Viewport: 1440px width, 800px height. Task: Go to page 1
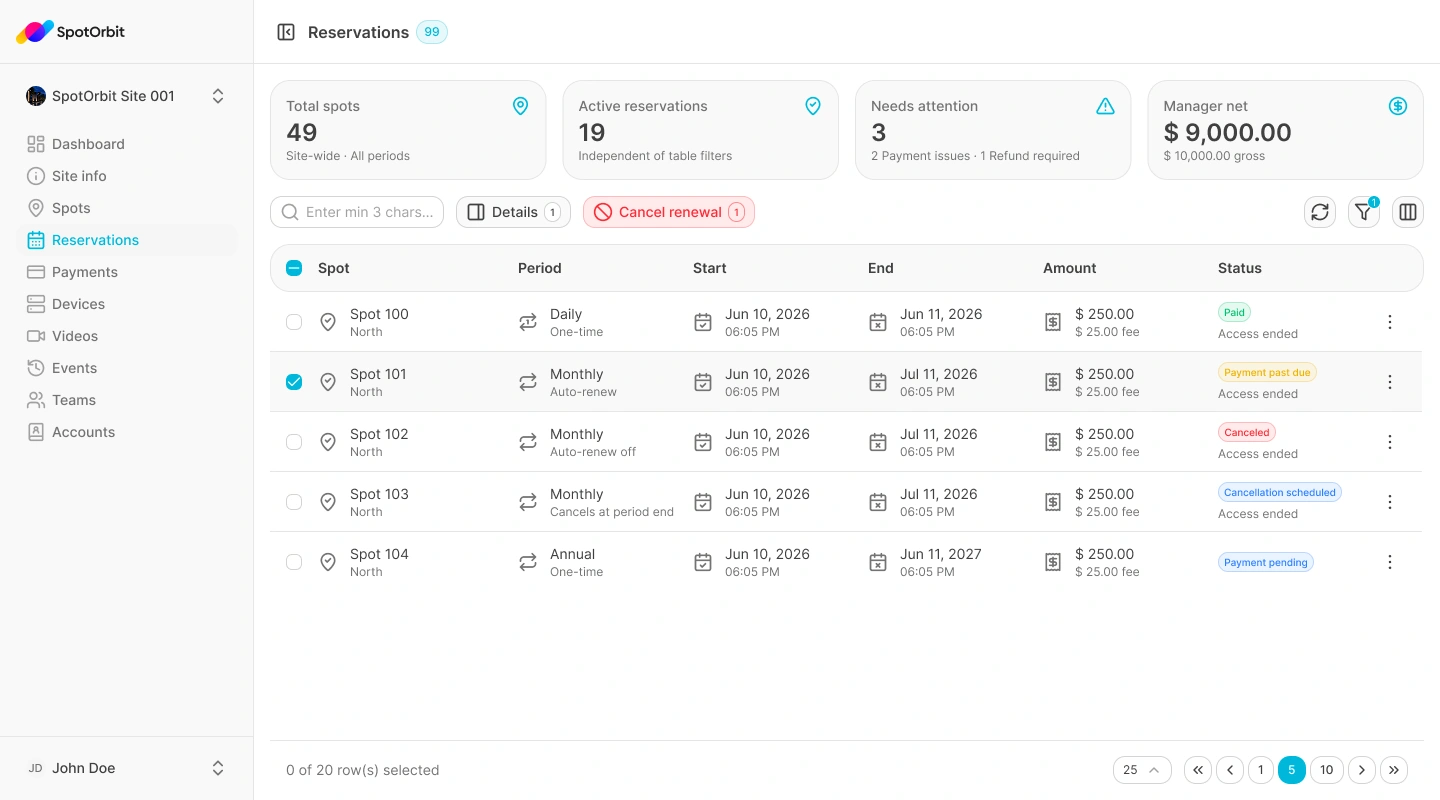point(1261,770)
